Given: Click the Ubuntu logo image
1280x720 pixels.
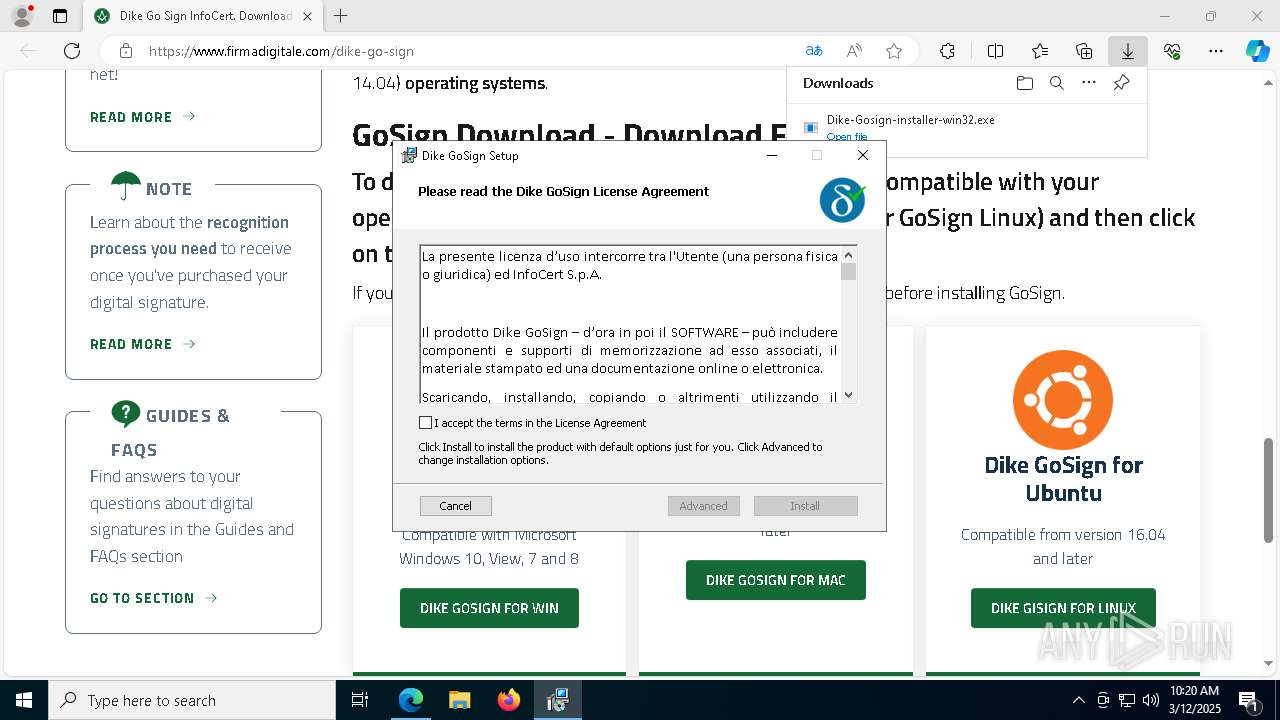Looking at the screenshot, I should pyautogui.click(x=1063, y=400).
